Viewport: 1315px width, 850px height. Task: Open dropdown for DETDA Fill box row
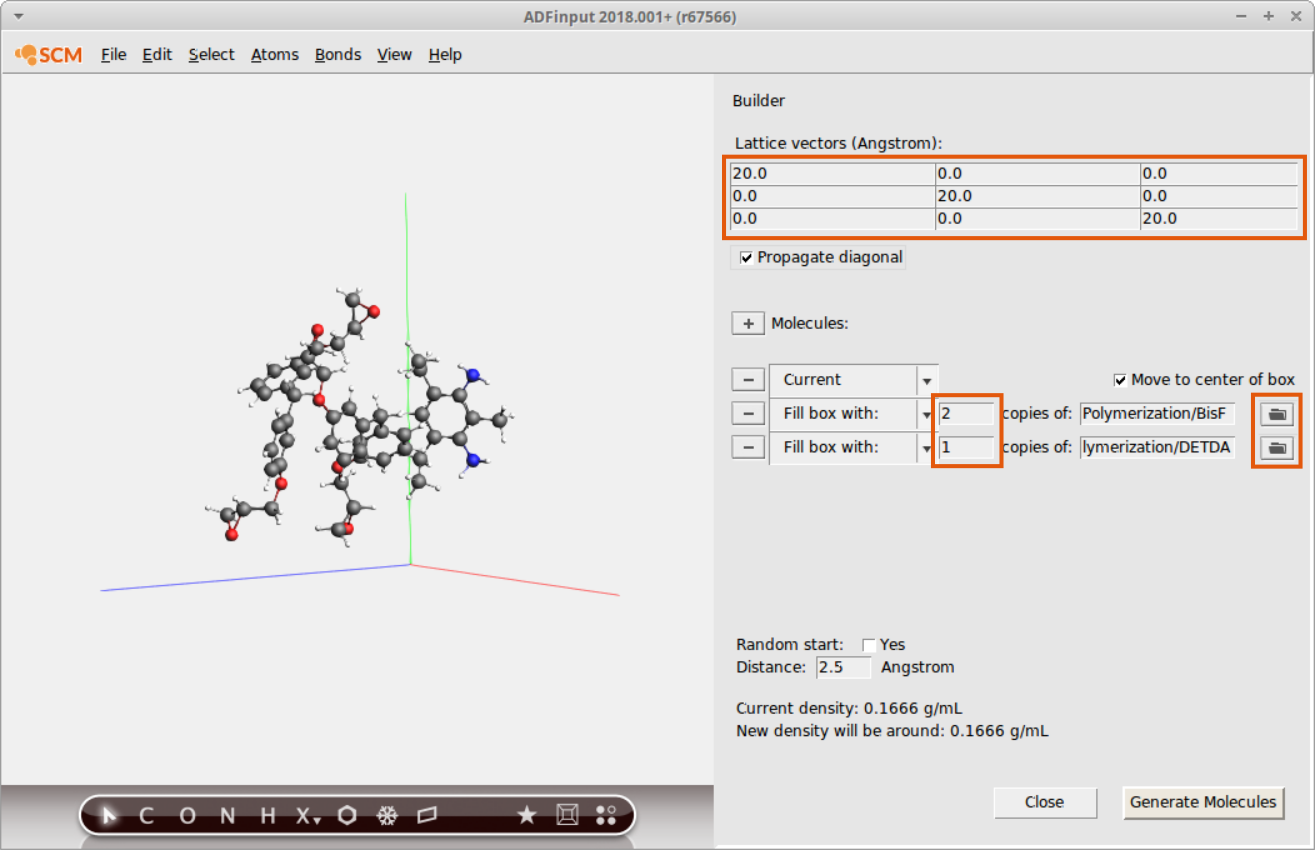(927, 447)
